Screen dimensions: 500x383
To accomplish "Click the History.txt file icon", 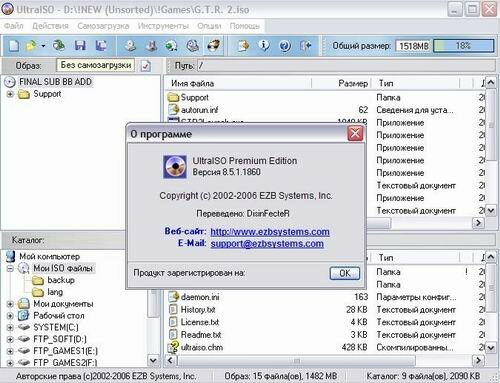I will point(173,310).
